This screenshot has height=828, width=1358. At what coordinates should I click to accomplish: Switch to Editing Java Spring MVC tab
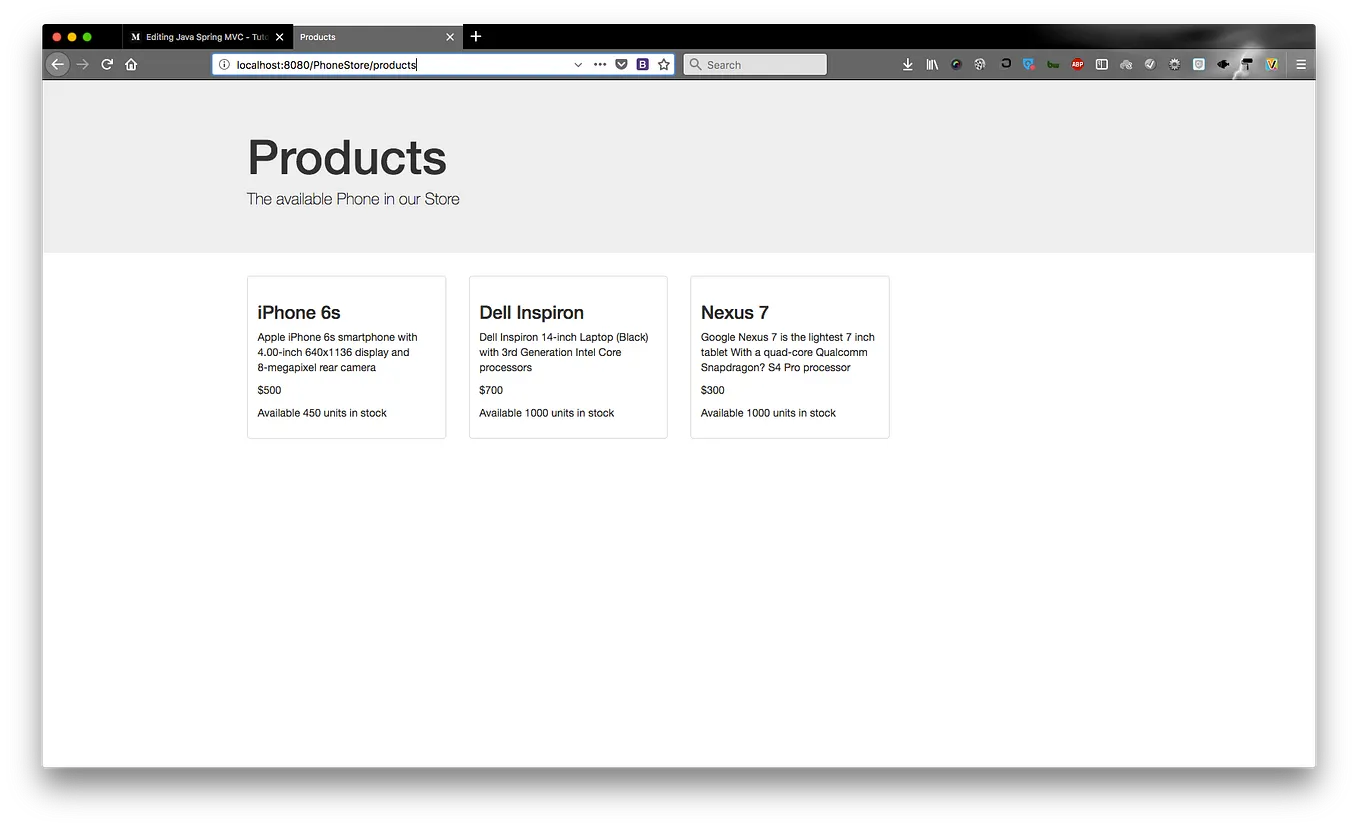[x=207, y=37]
